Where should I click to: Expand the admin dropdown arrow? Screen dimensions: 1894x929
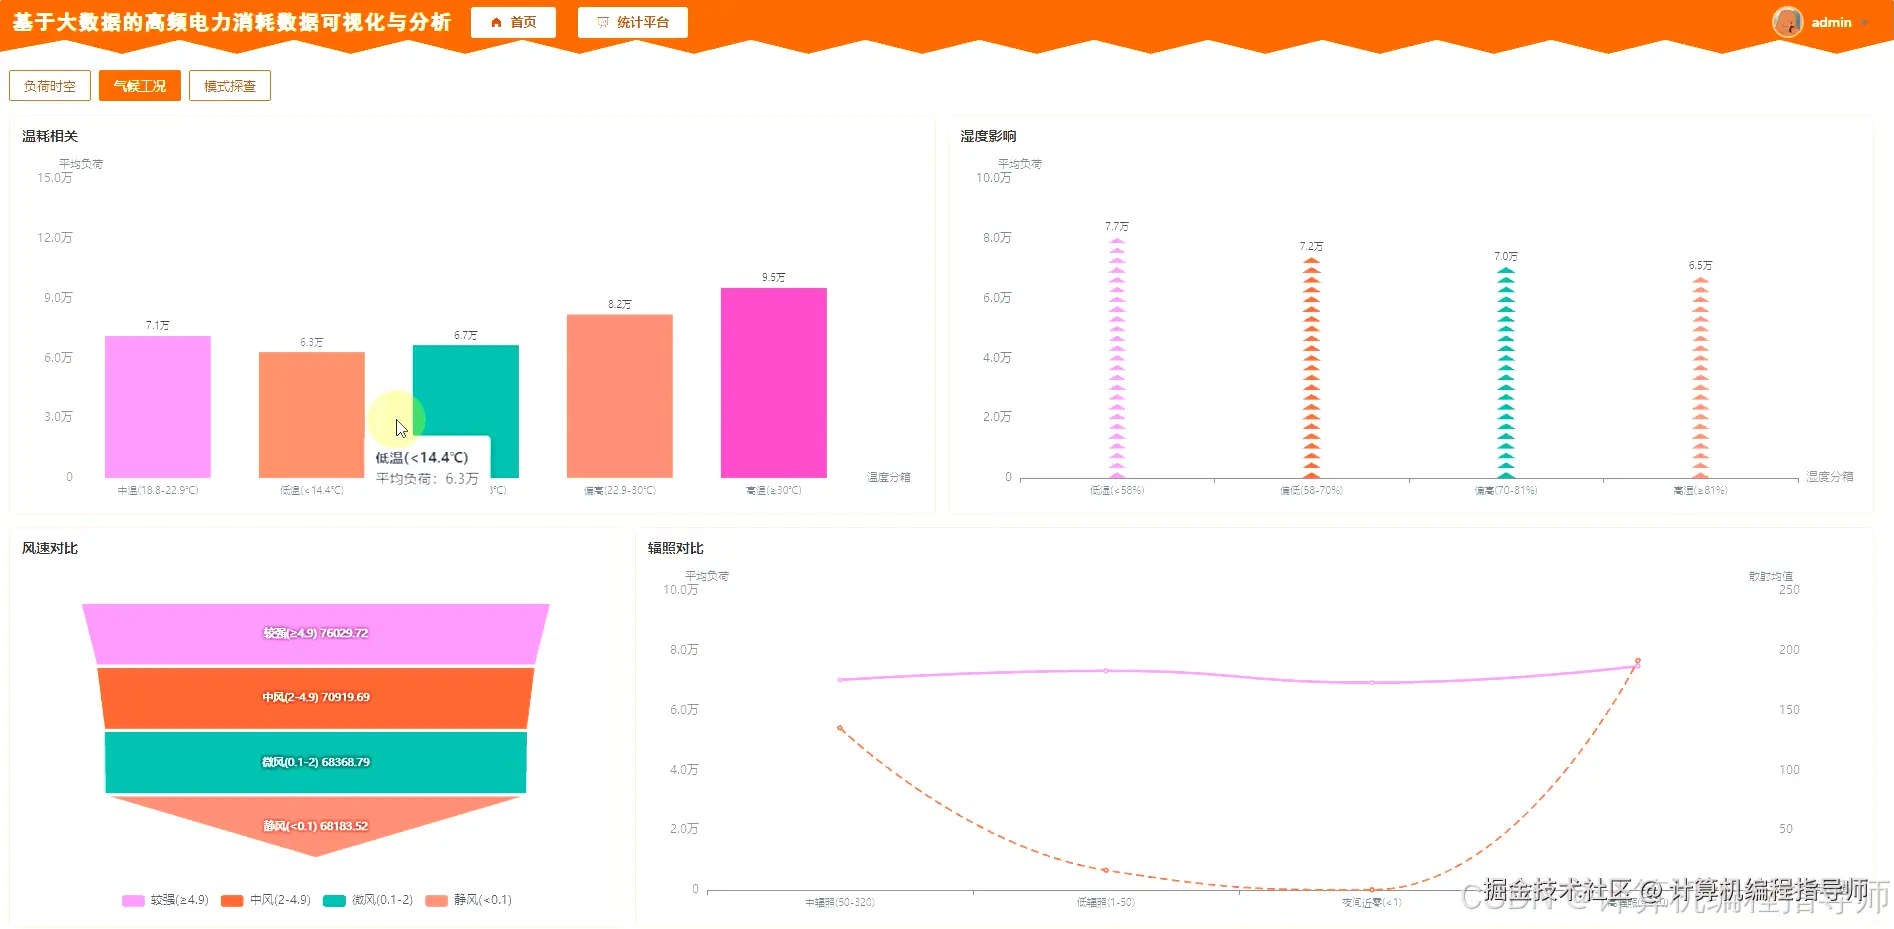(x=1865, y=22)
